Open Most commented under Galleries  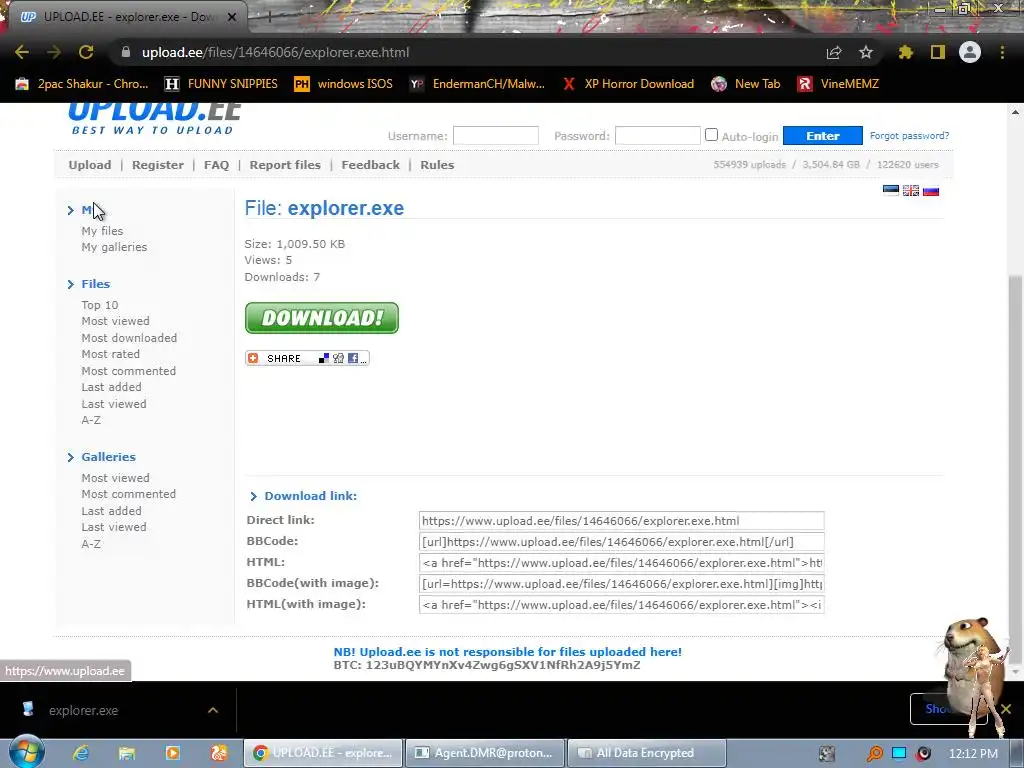129,494
